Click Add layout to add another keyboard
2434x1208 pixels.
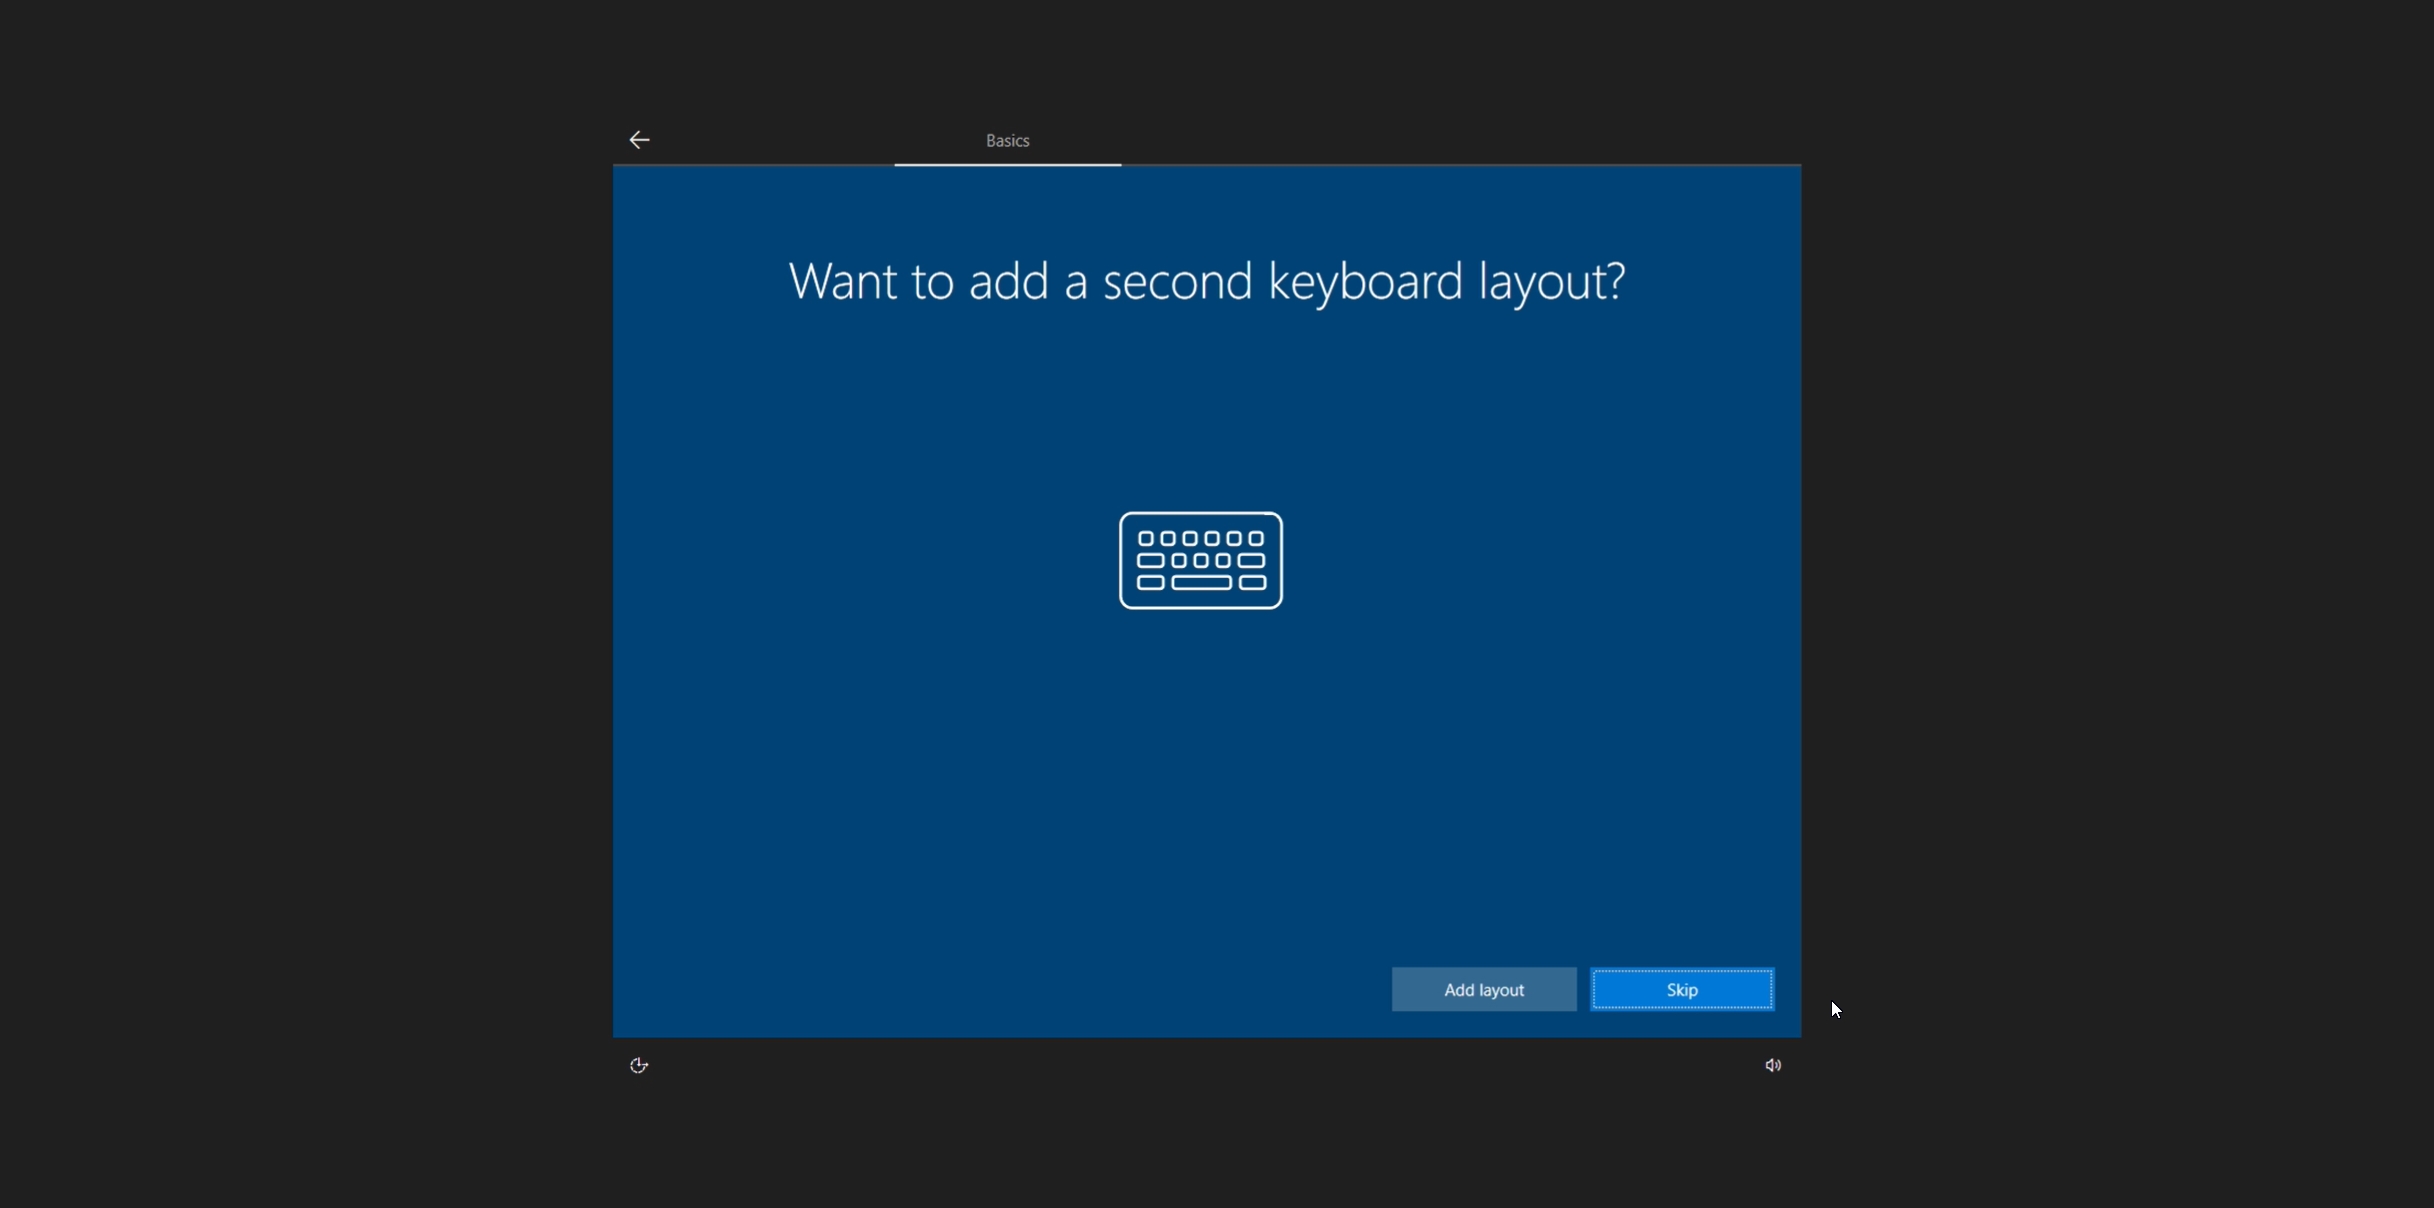(x=1483, y=989)
